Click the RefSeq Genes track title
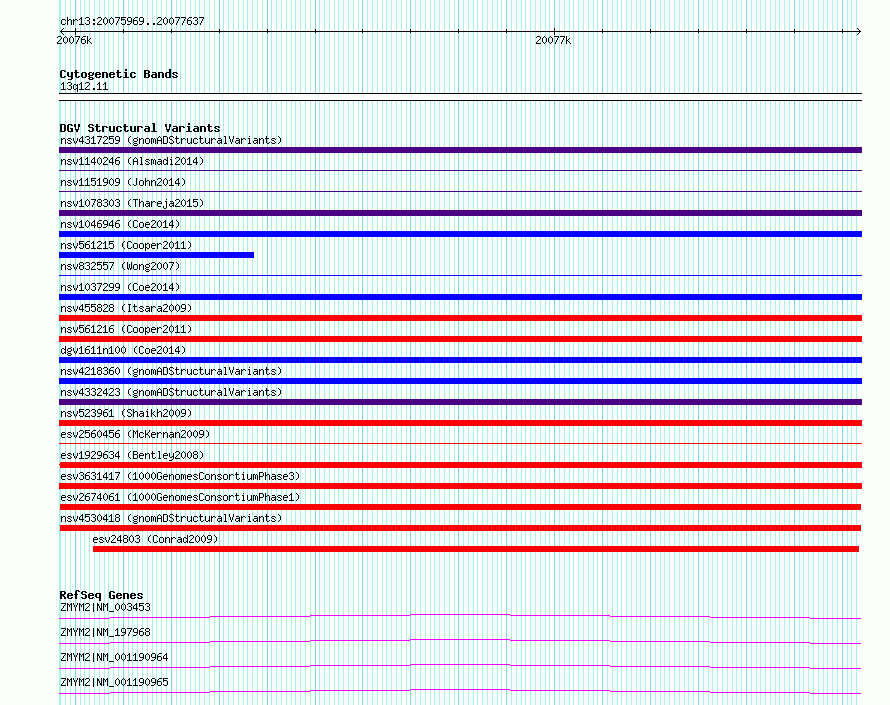This screenshot has height=705, width=890. pyautogui.click(x=101, y=595)
